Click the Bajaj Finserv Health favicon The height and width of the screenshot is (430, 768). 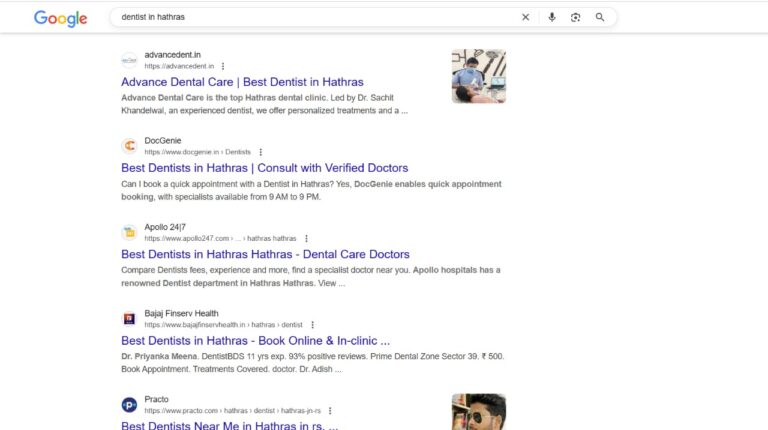coord(129,319)
